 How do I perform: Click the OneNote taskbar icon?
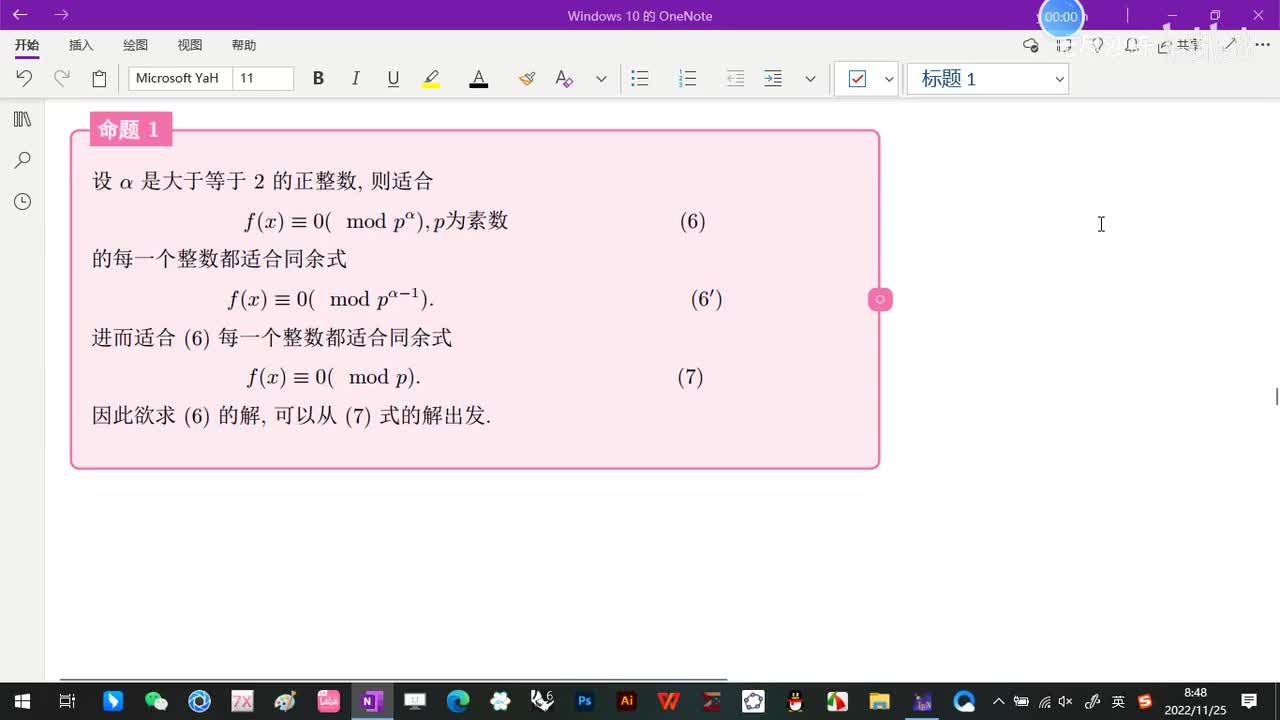(x=371, y=701)
